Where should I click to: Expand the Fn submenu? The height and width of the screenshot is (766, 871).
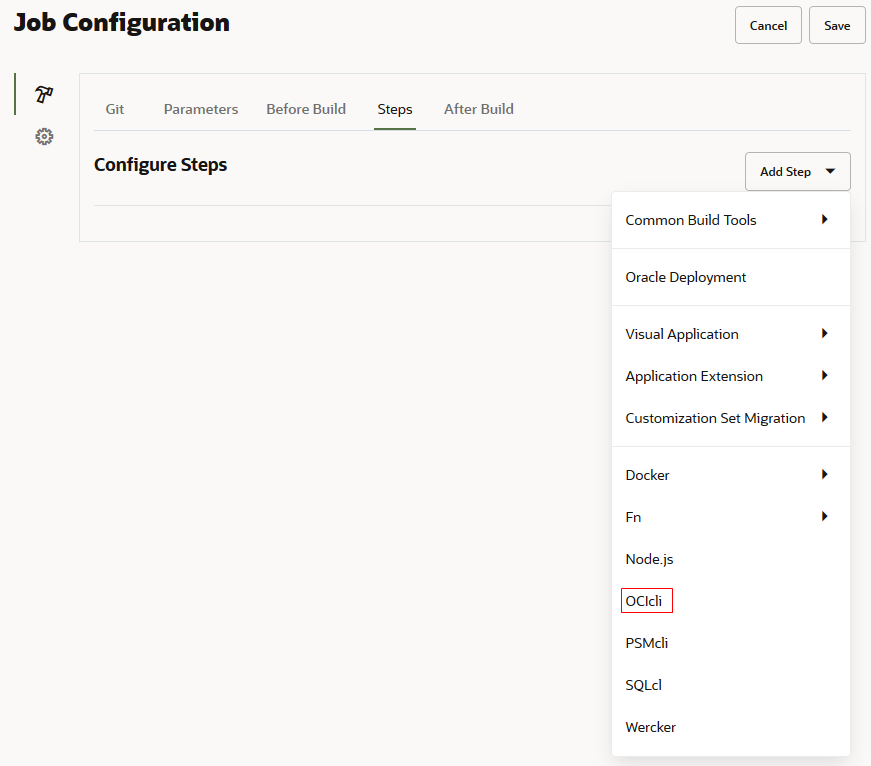click(x=633, y=517)
